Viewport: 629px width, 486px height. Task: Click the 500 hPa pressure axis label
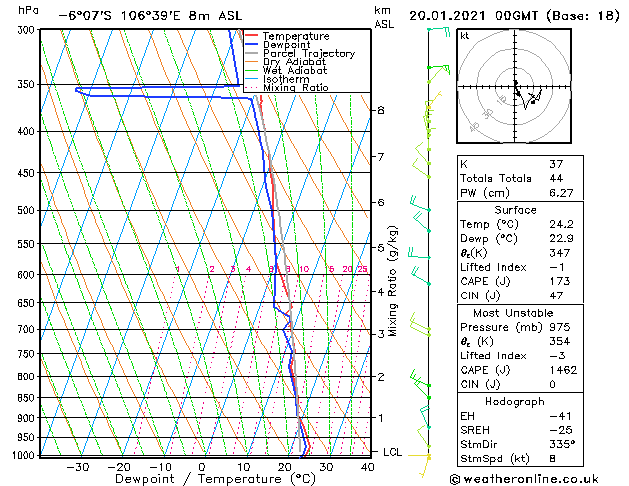(28, 211)
